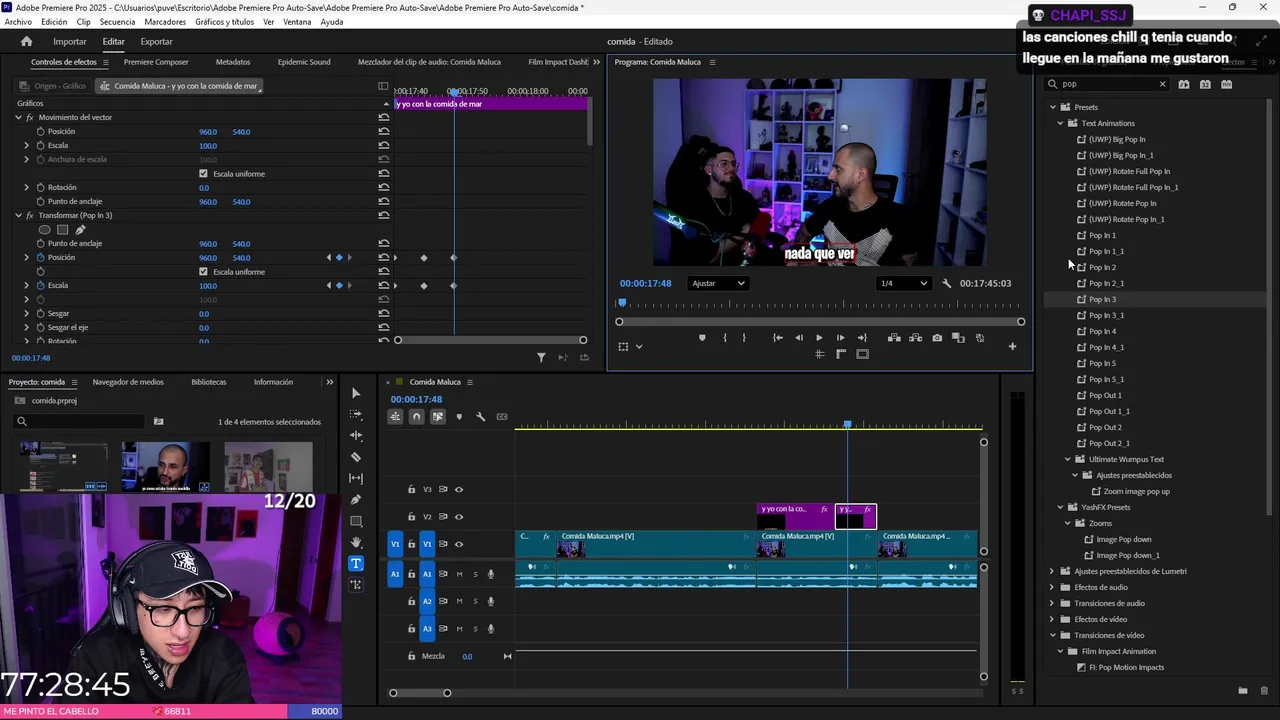1280x720 pixels.
Task: Toggle V2 track output eye
Action: [x=459, y=517]
